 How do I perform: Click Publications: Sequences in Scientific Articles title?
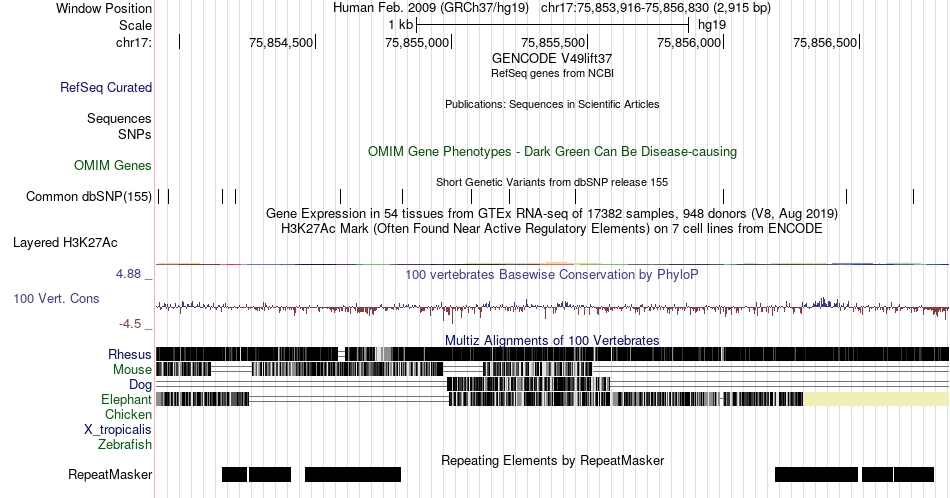pos(552,104)
